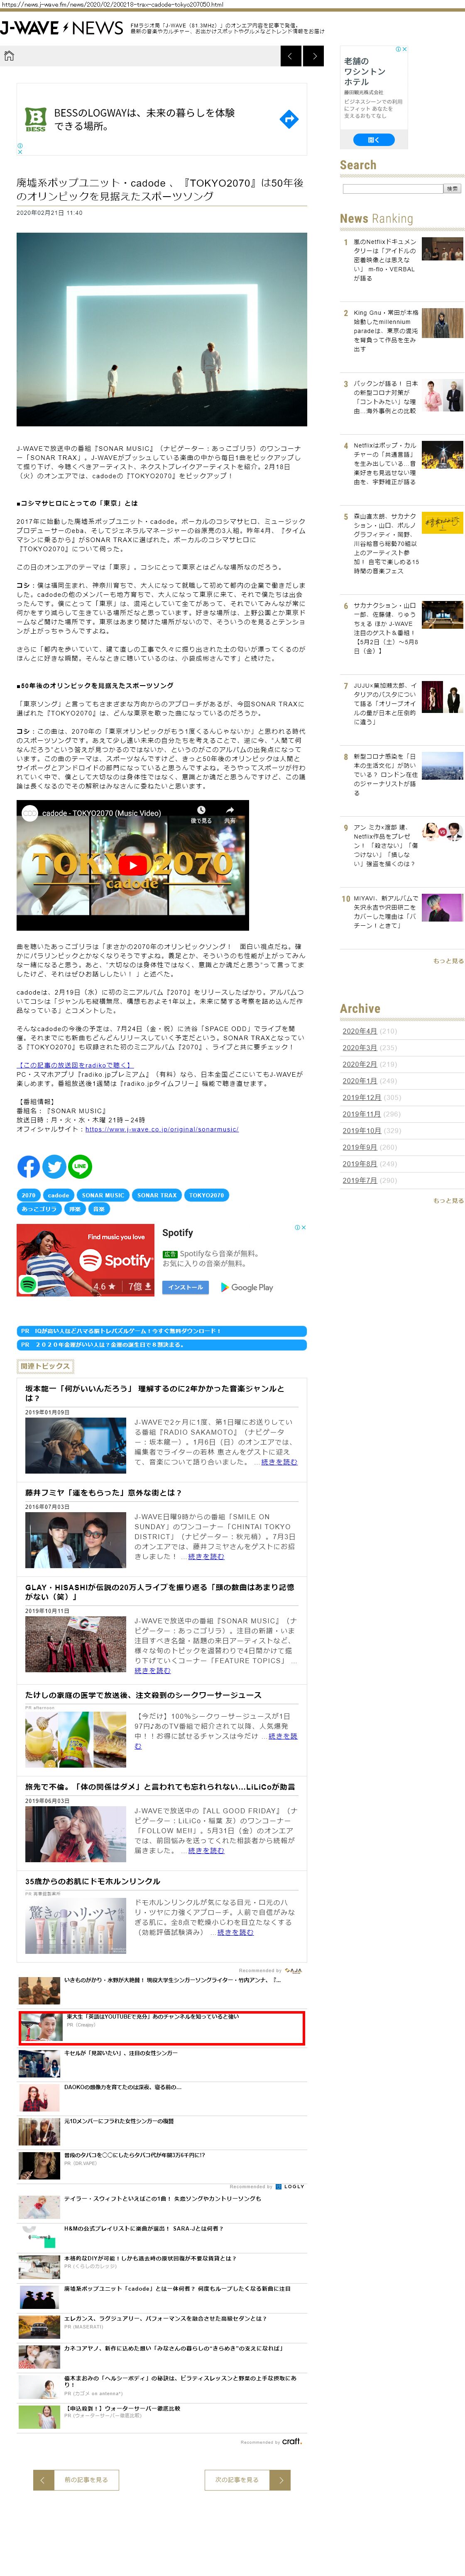Screen dimensions: 465x2576
Task: Select the 邦楽 tag
Action: [75, 1209]
